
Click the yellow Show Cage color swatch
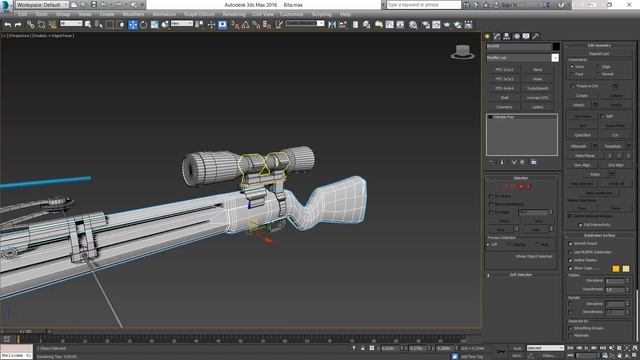point(626,269)
